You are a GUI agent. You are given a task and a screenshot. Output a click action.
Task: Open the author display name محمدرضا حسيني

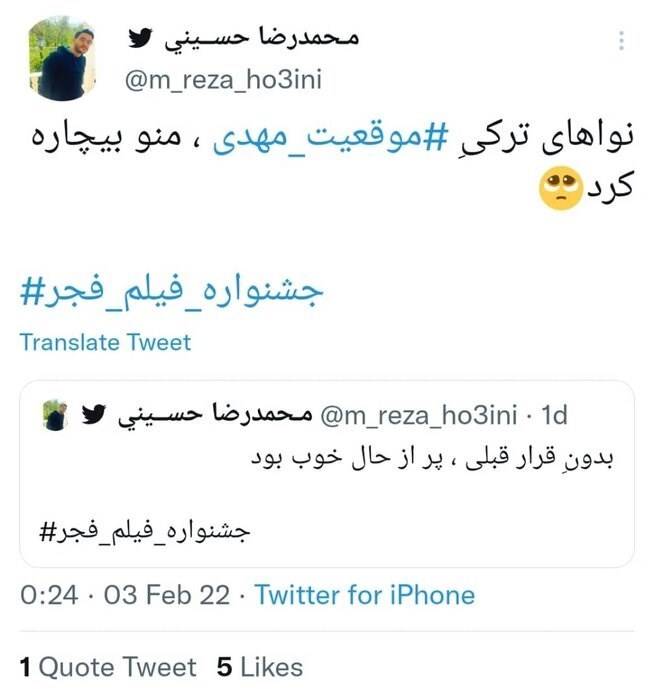coord(261,38)
